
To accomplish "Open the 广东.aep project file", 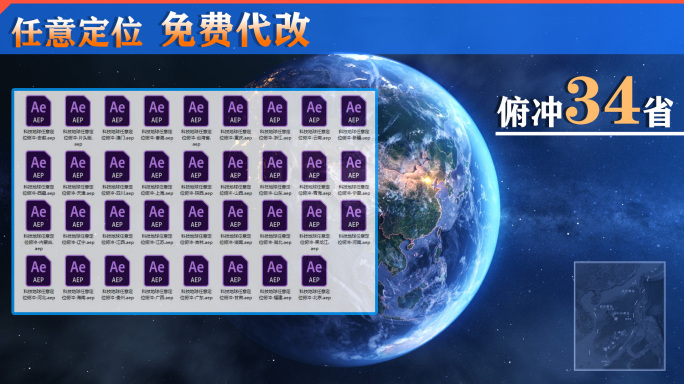I will click(x=196, y=271).
